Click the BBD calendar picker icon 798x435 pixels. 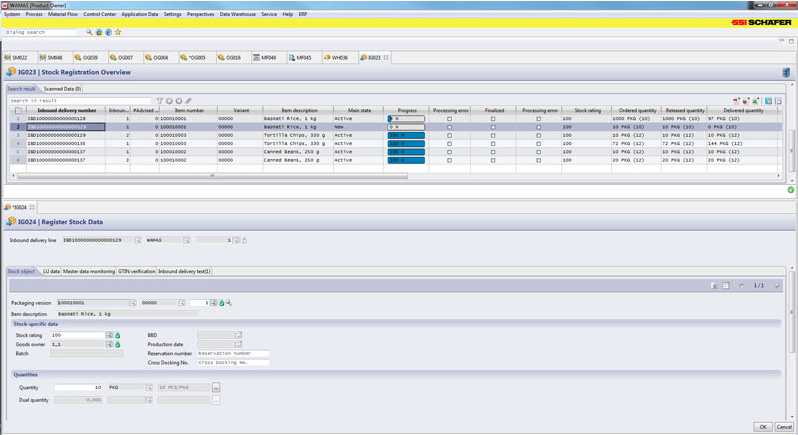point(238,336)
